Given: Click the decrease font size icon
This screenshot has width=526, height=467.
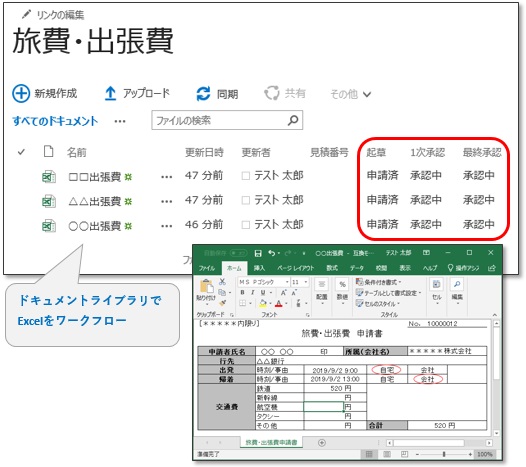Looking at the screenshot, I should click(x=294, y=293).
